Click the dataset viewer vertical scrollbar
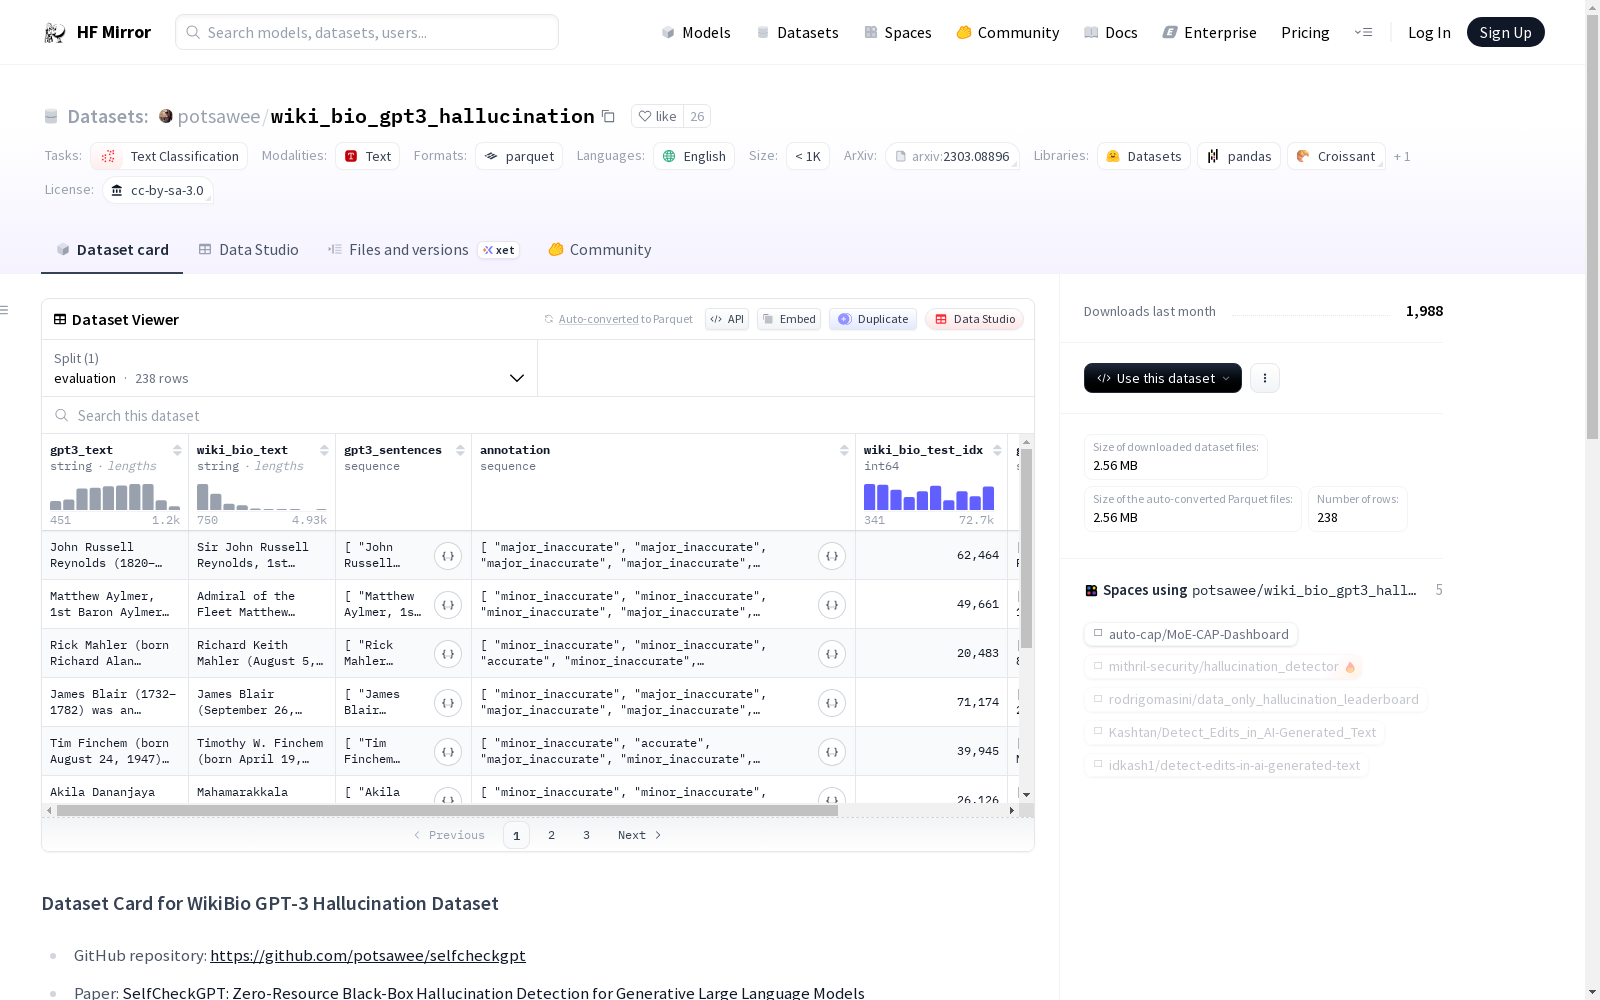The height and width of the screenshot is (1000, 1600). click(1026, 548)
